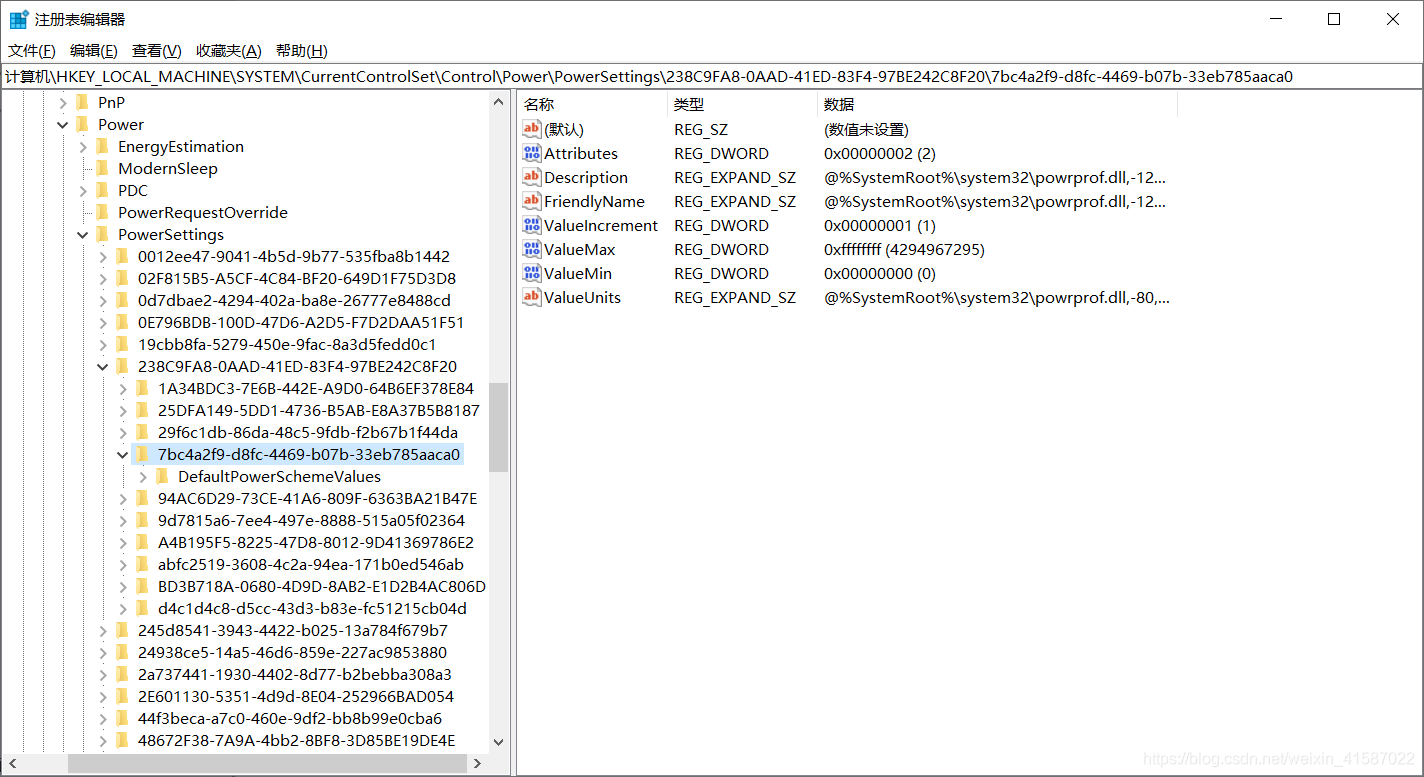This screenshot has width=1424, height=777.
Task: Click the 0d7dbae2-4294-402a folder icon
Action: click(x=123, y=300)
